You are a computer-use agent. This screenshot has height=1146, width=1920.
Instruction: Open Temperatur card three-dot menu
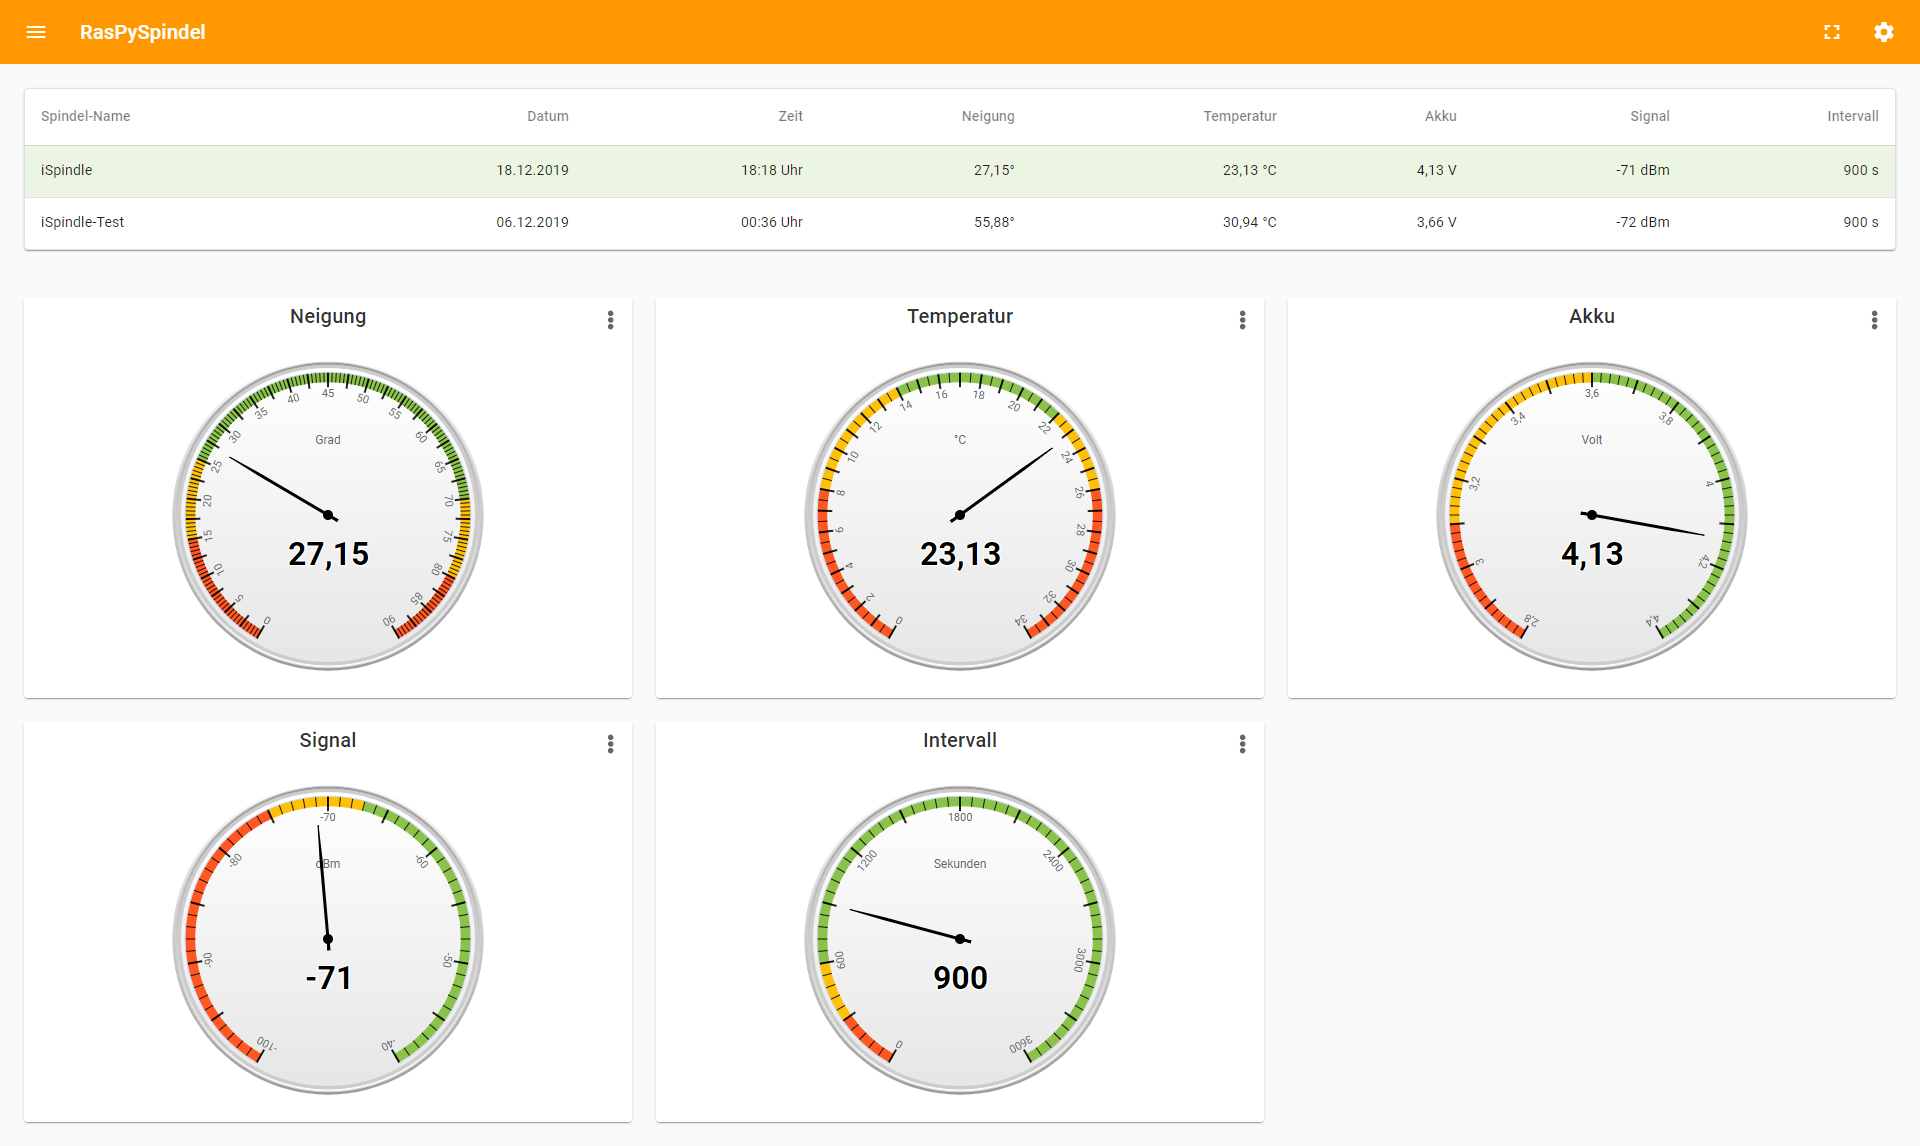[1242, 320]
